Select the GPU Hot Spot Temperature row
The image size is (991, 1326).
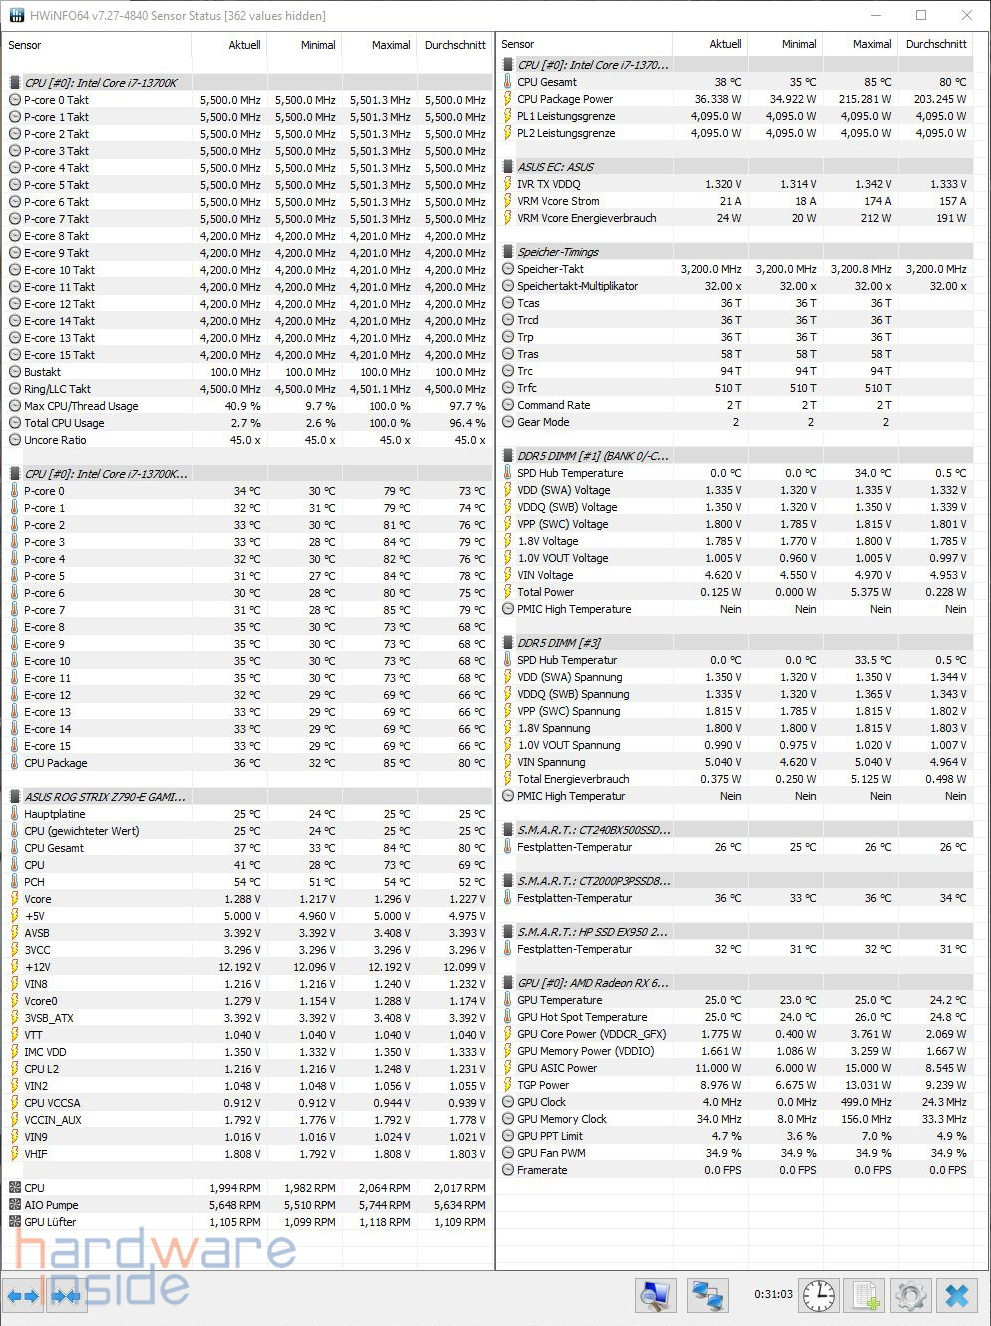click(x=582, y=1017)
